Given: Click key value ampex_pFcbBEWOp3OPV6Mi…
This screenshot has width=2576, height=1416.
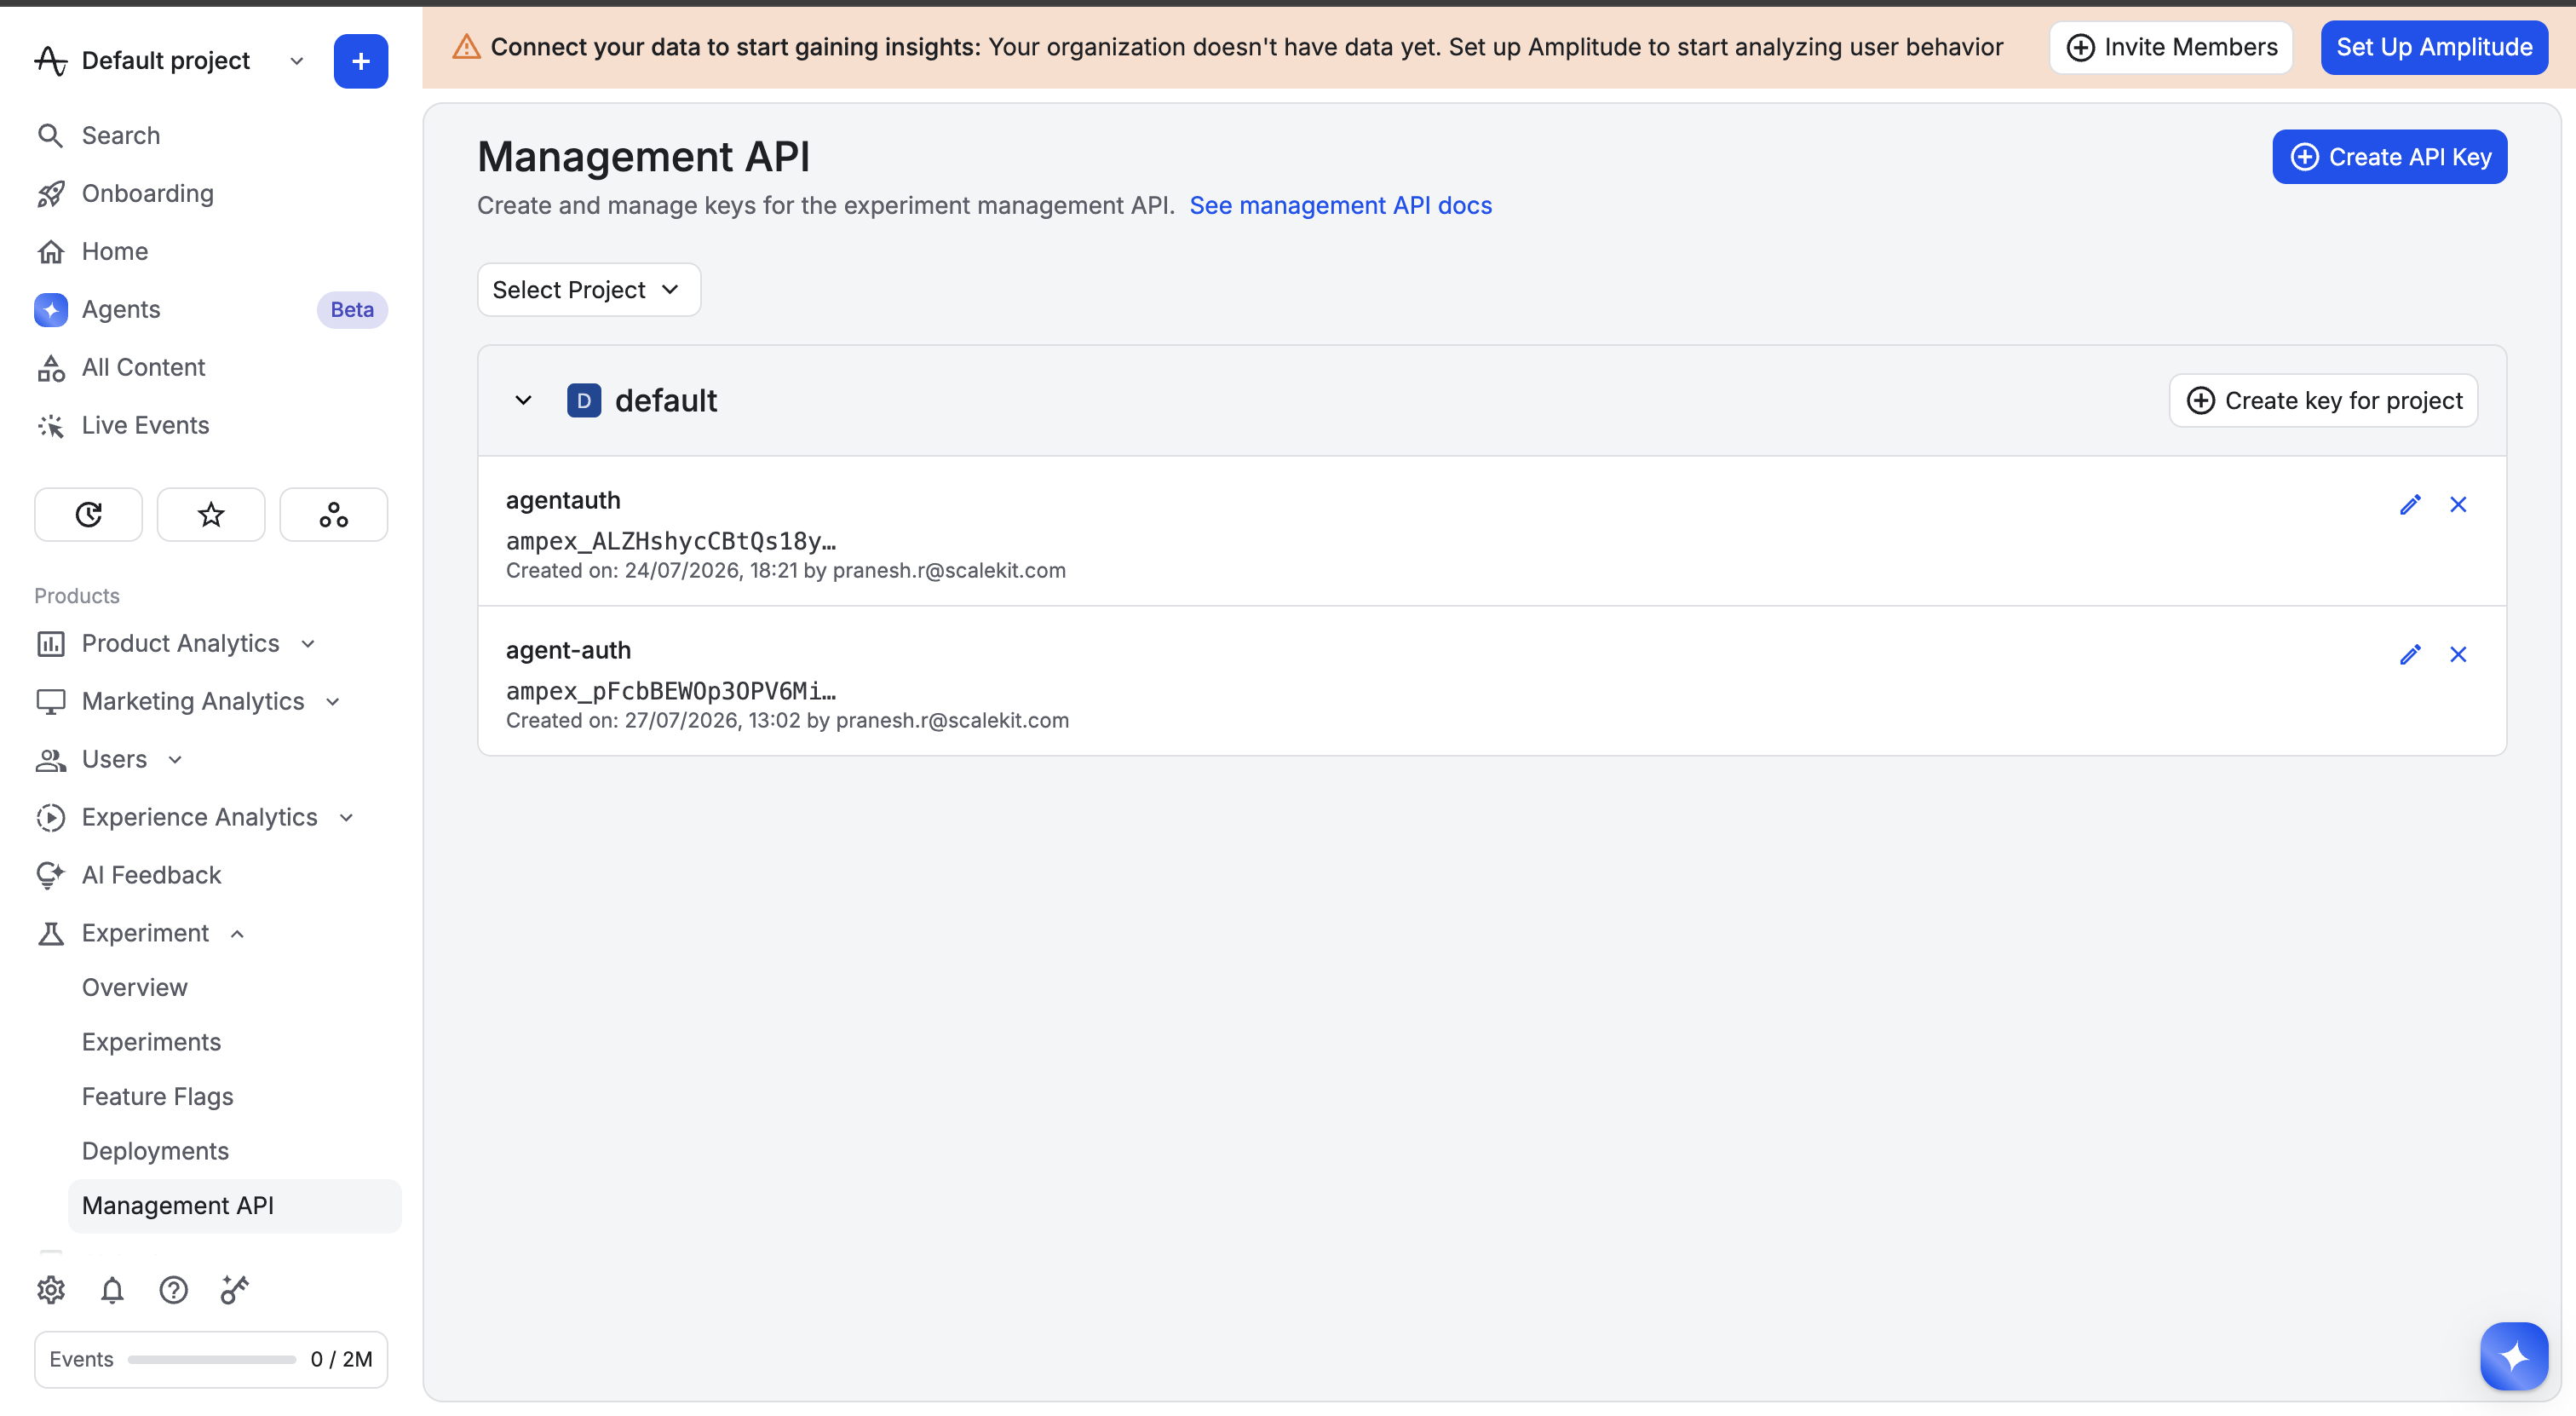Looking at the screenshot, I should pos(671,691).
